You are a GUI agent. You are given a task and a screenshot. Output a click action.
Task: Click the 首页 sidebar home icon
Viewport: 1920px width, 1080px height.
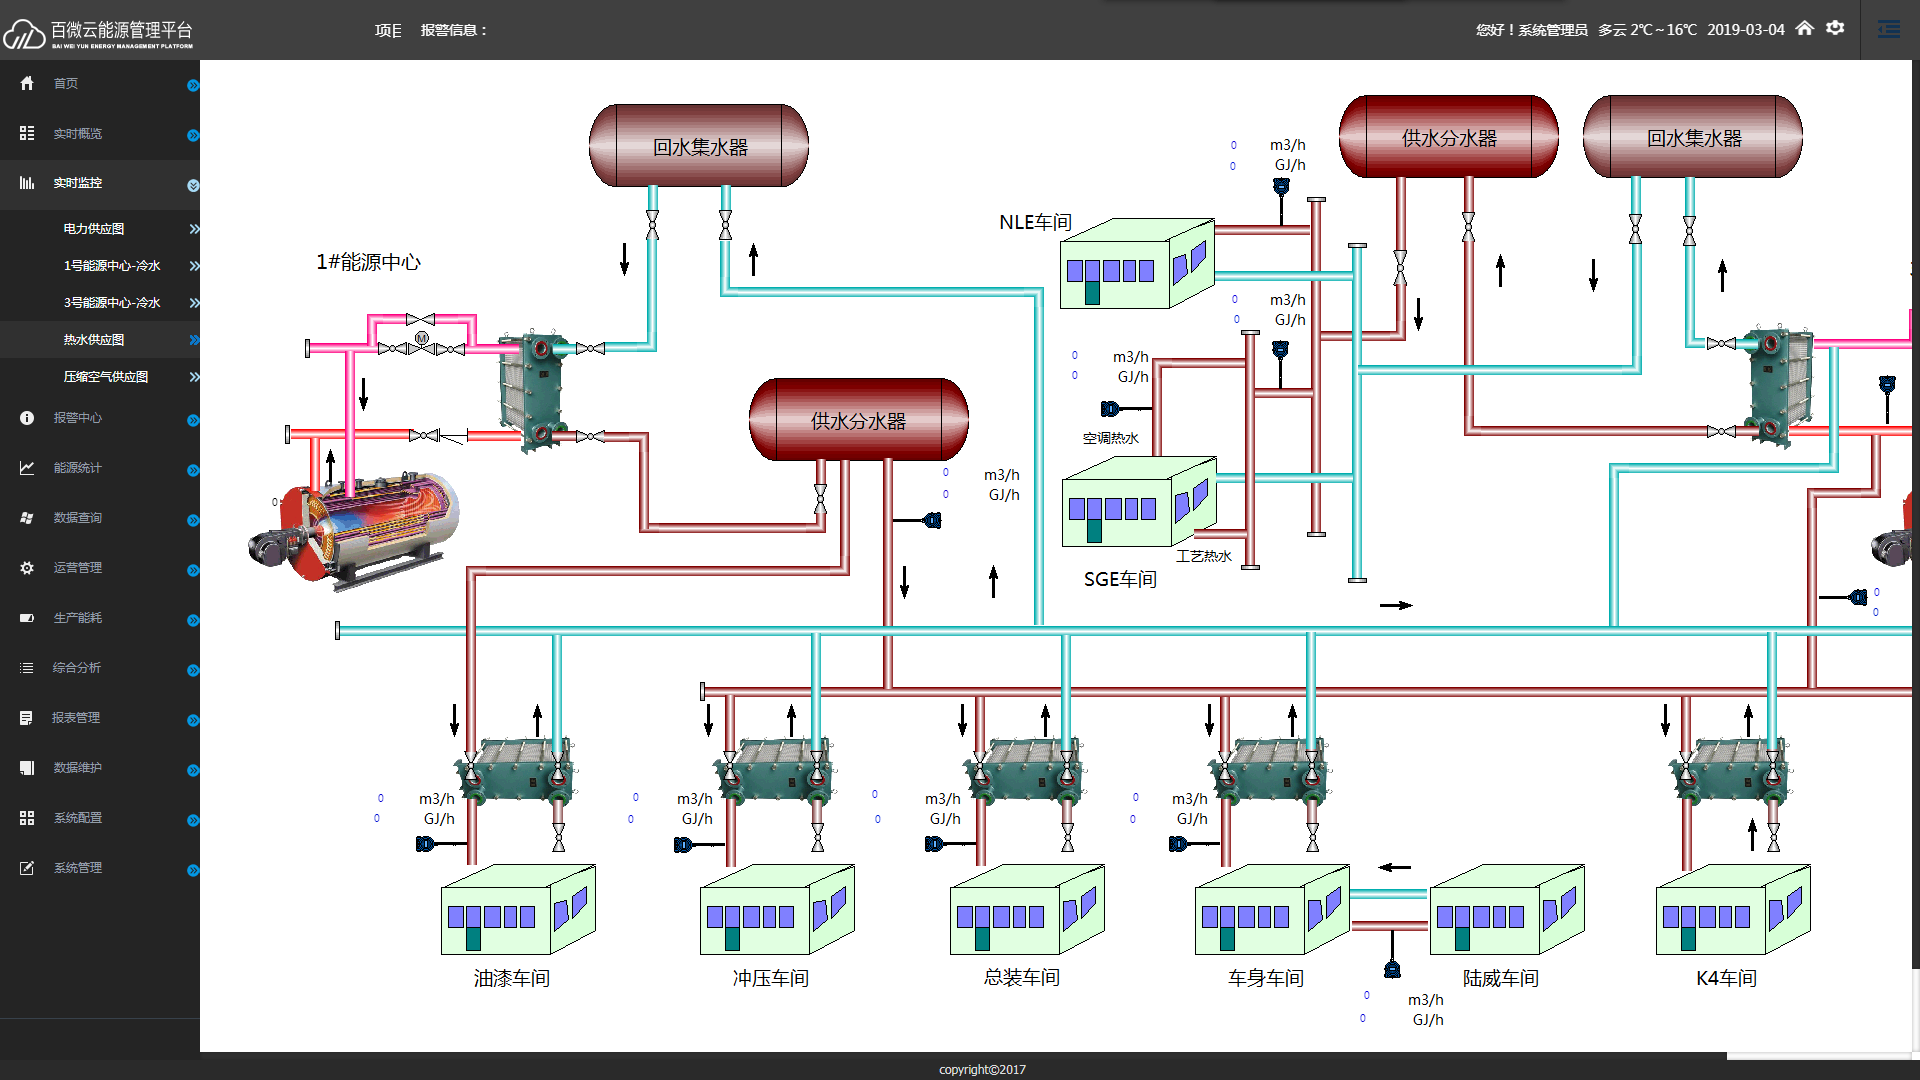(27, 84)
